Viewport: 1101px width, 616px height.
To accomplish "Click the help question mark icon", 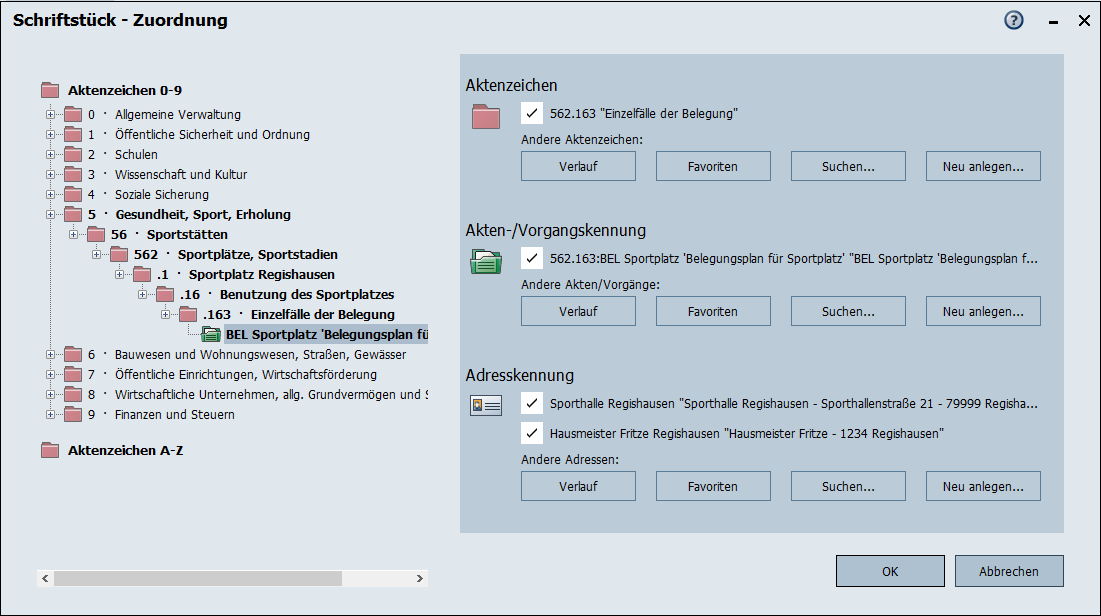I will (1014, 20).
